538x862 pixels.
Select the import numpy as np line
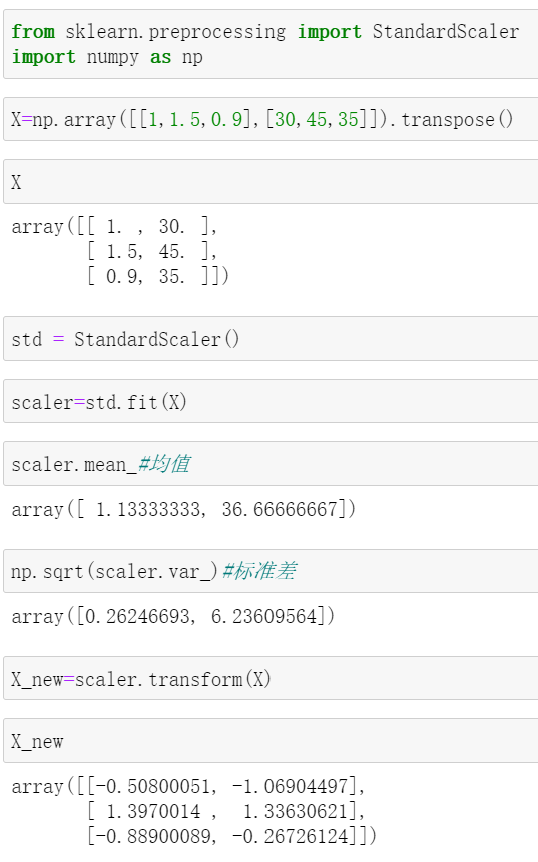107,57
